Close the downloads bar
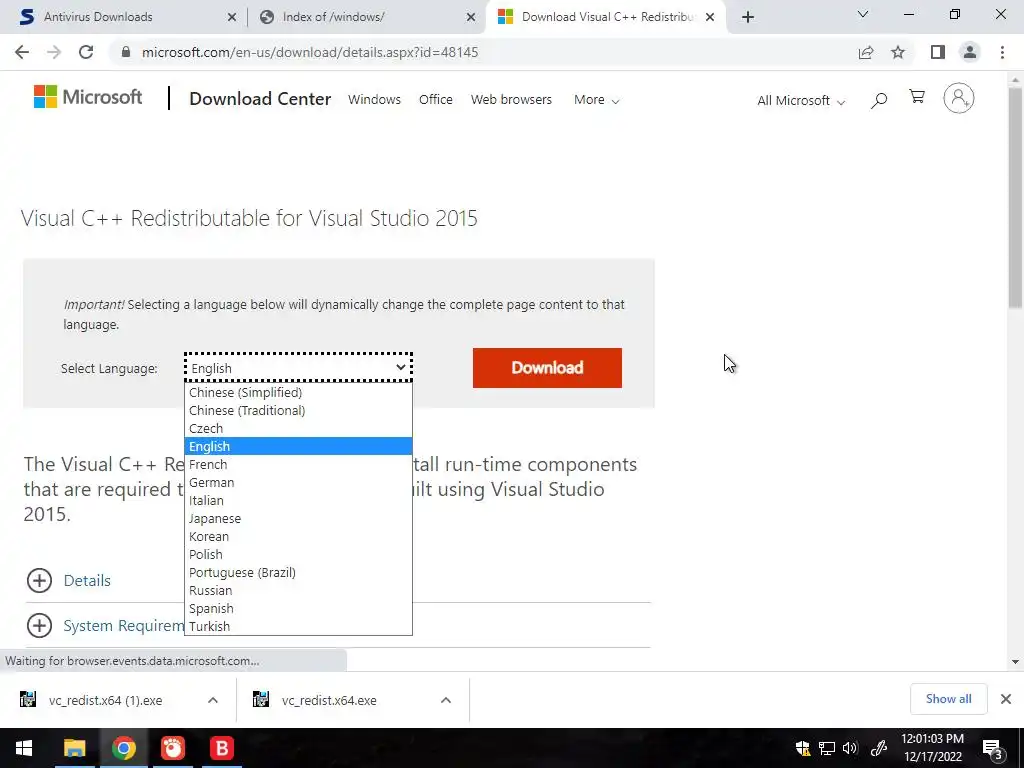The image size is (1024, 768). point(1006,699)
